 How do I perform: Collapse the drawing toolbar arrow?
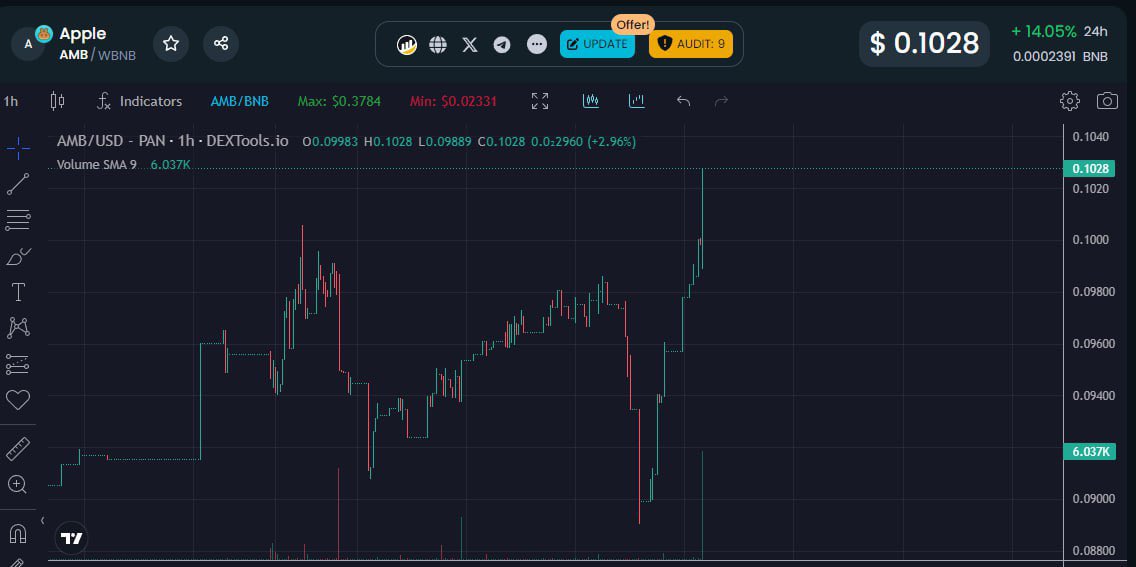click(42, 520)
